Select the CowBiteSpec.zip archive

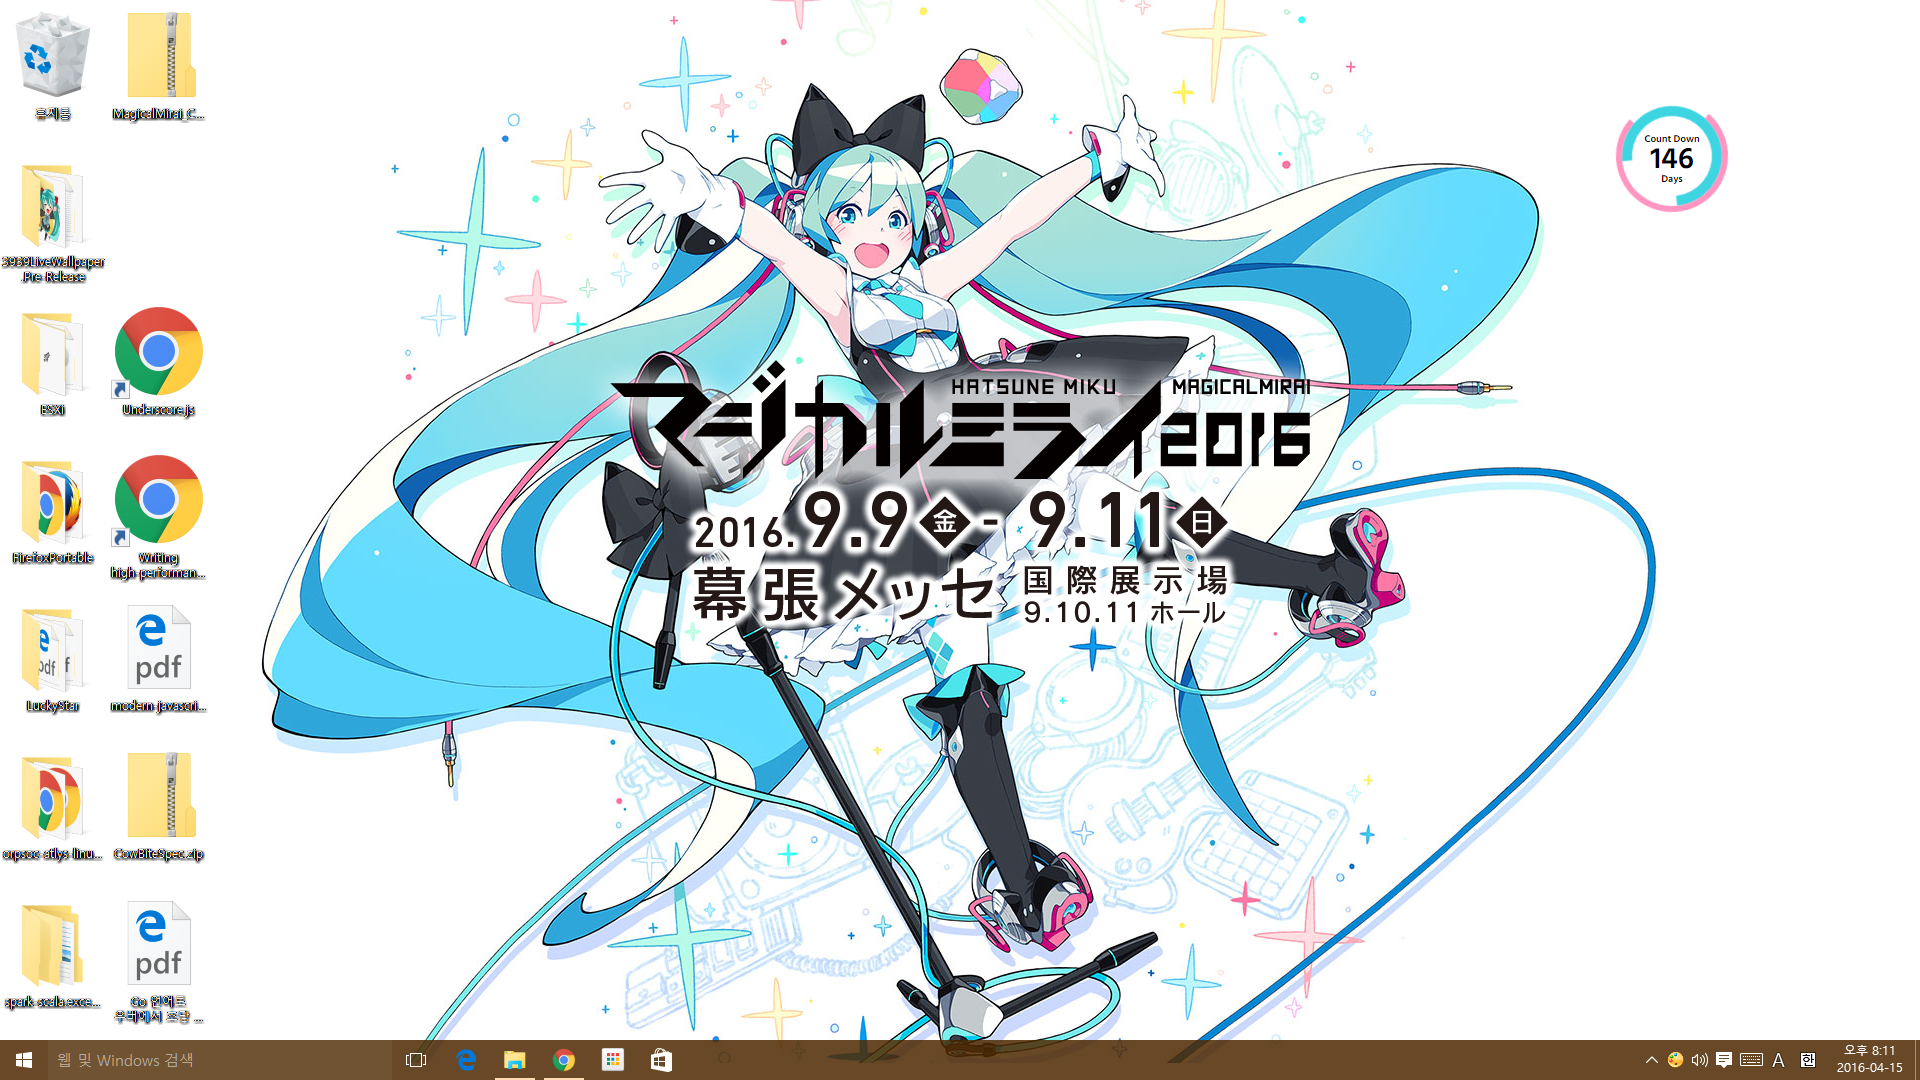[159, 798]
